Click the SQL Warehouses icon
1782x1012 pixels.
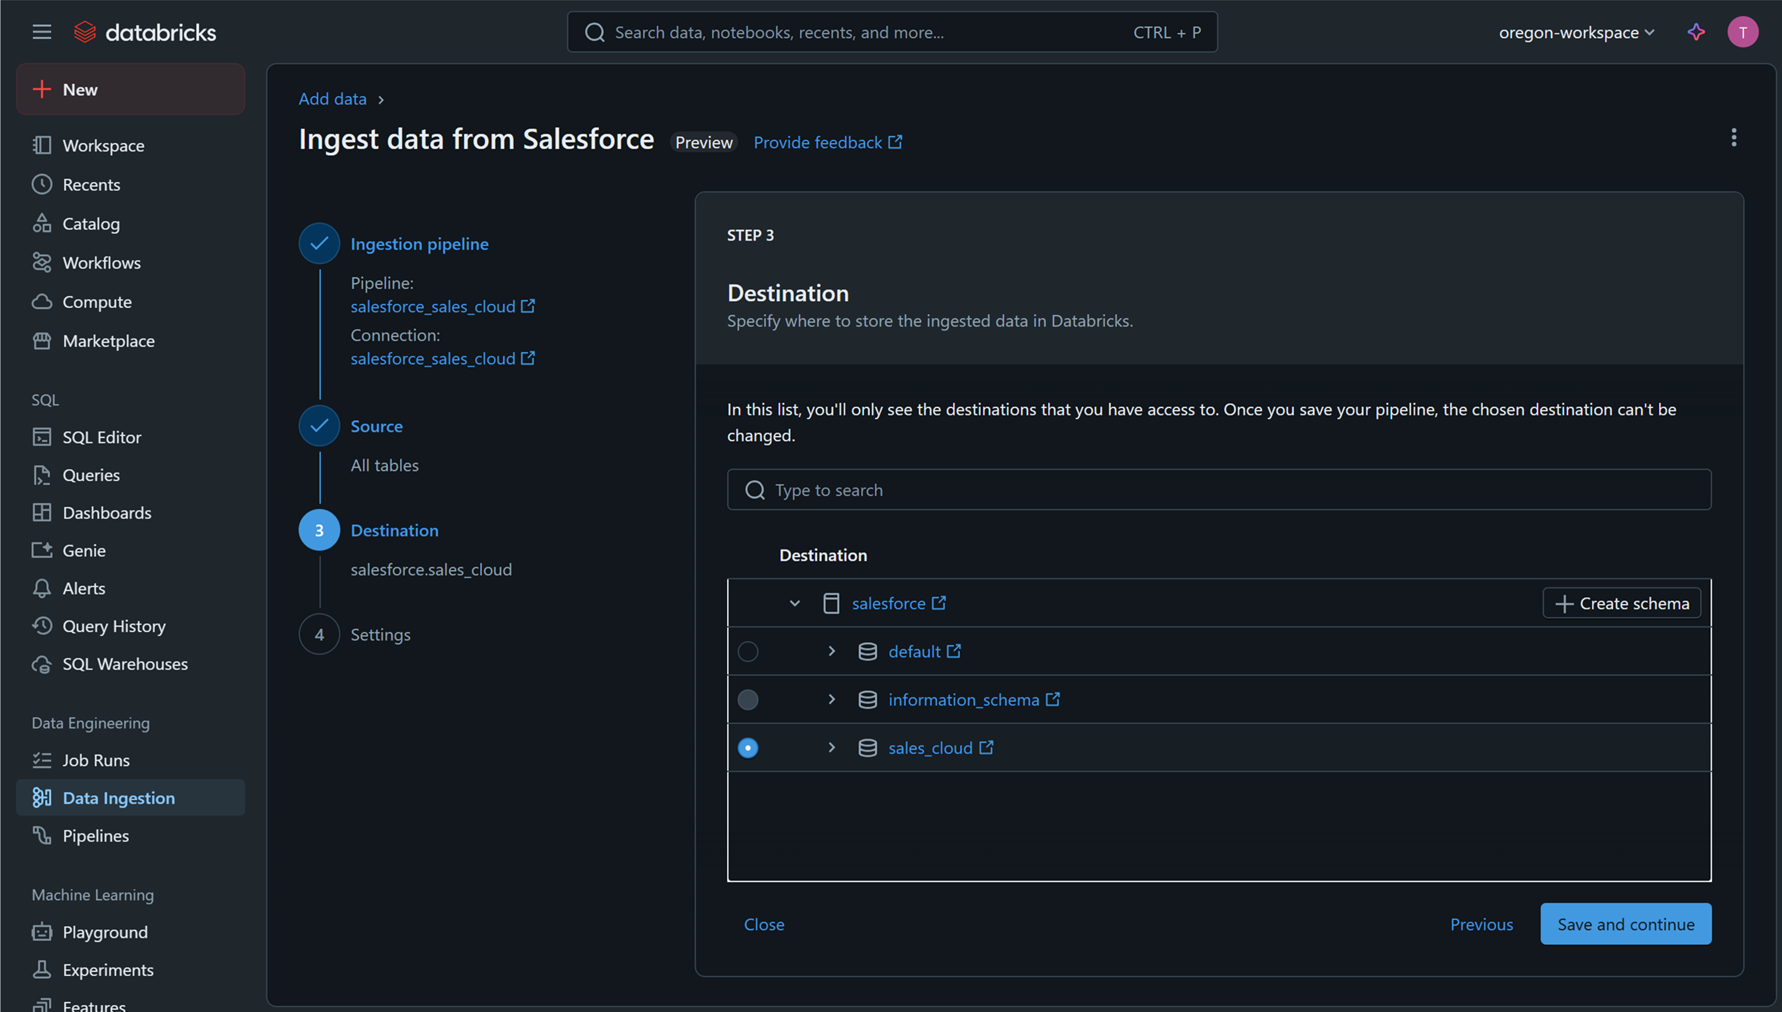42,664
